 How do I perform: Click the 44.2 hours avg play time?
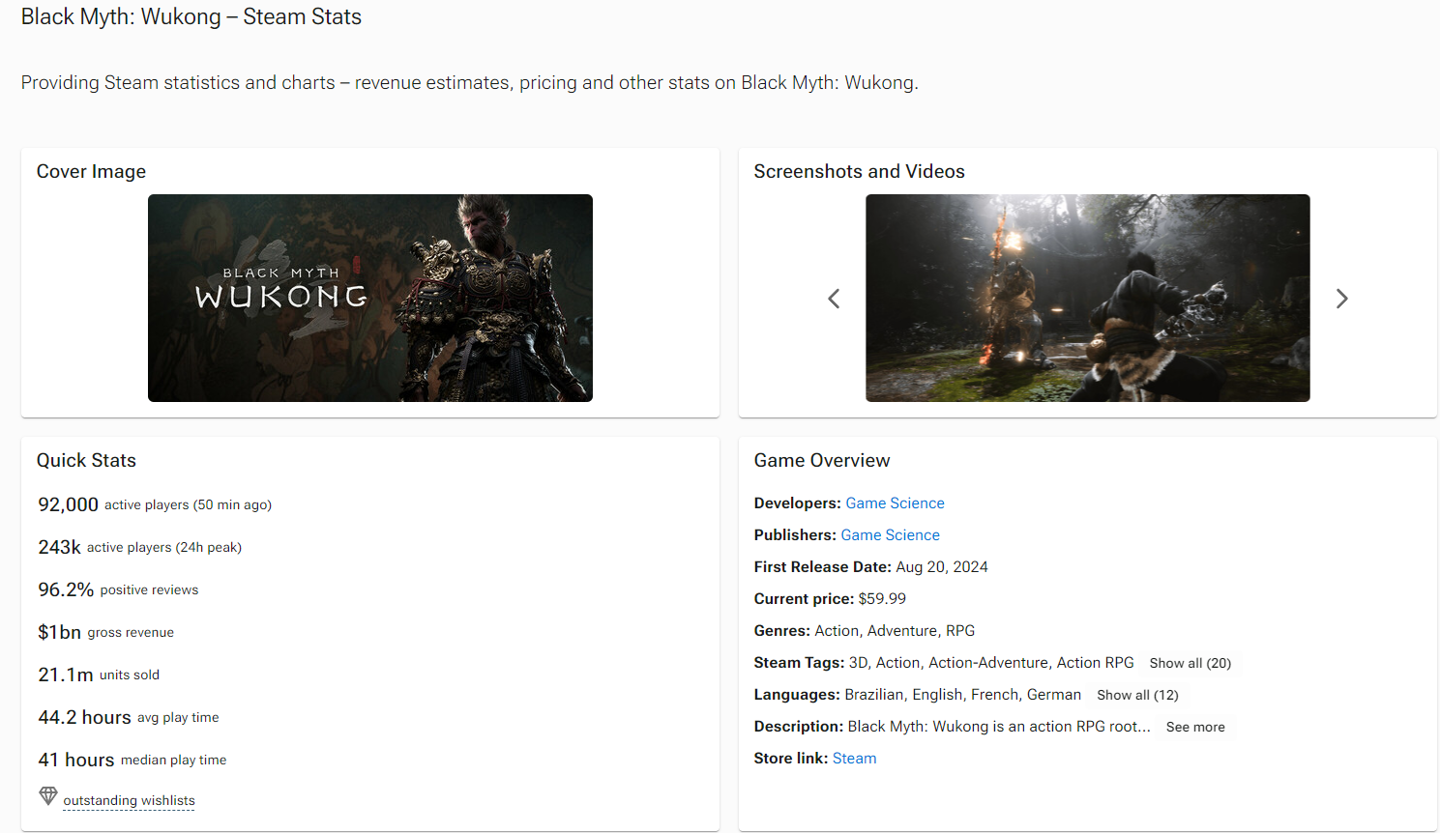pyautogui.click(x=128, y=718)
